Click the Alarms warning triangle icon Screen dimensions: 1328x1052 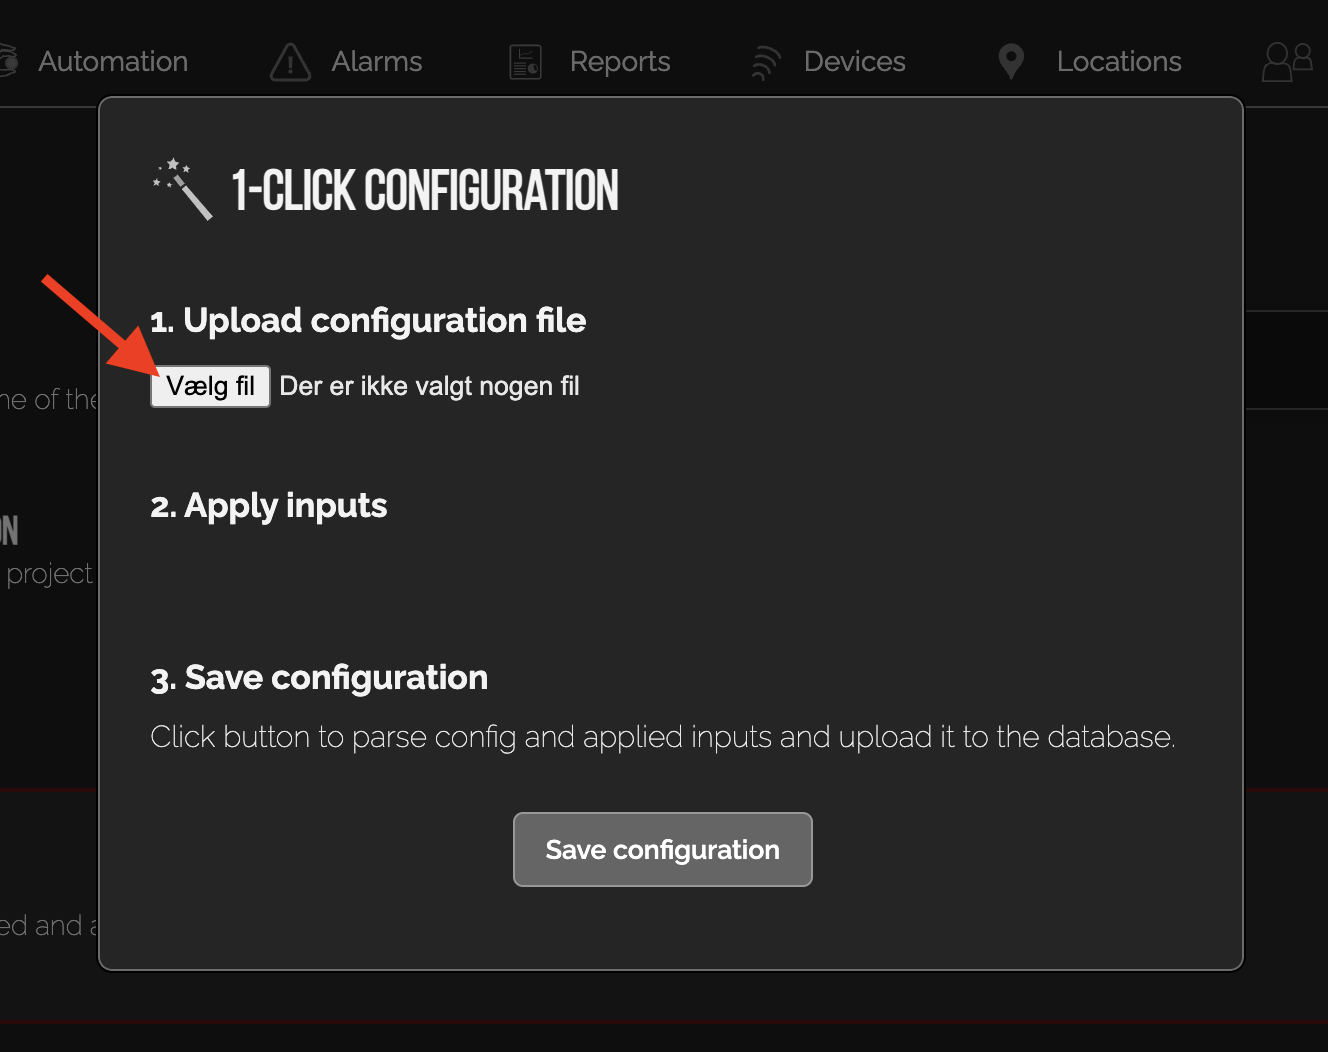pos(290,62)
